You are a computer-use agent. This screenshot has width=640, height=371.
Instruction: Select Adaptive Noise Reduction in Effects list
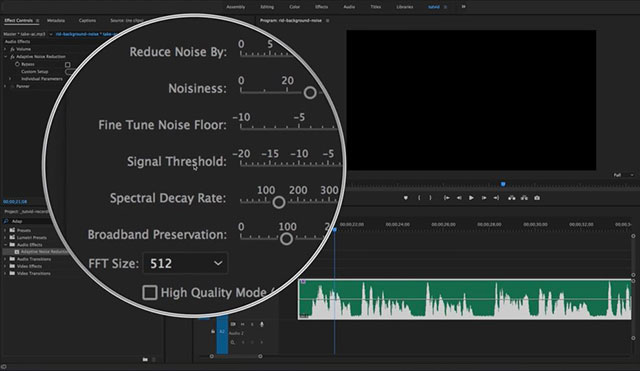coord(44,252)
